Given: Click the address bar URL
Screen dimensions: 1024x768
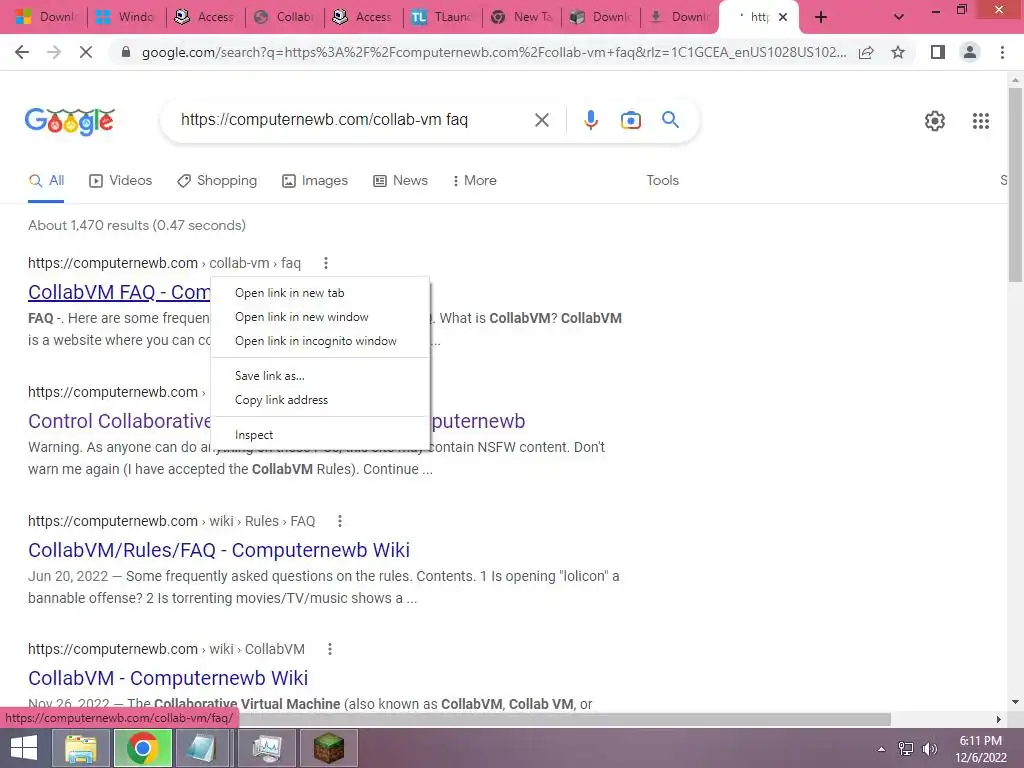Looking at the screenshot, I should (494, 52).
